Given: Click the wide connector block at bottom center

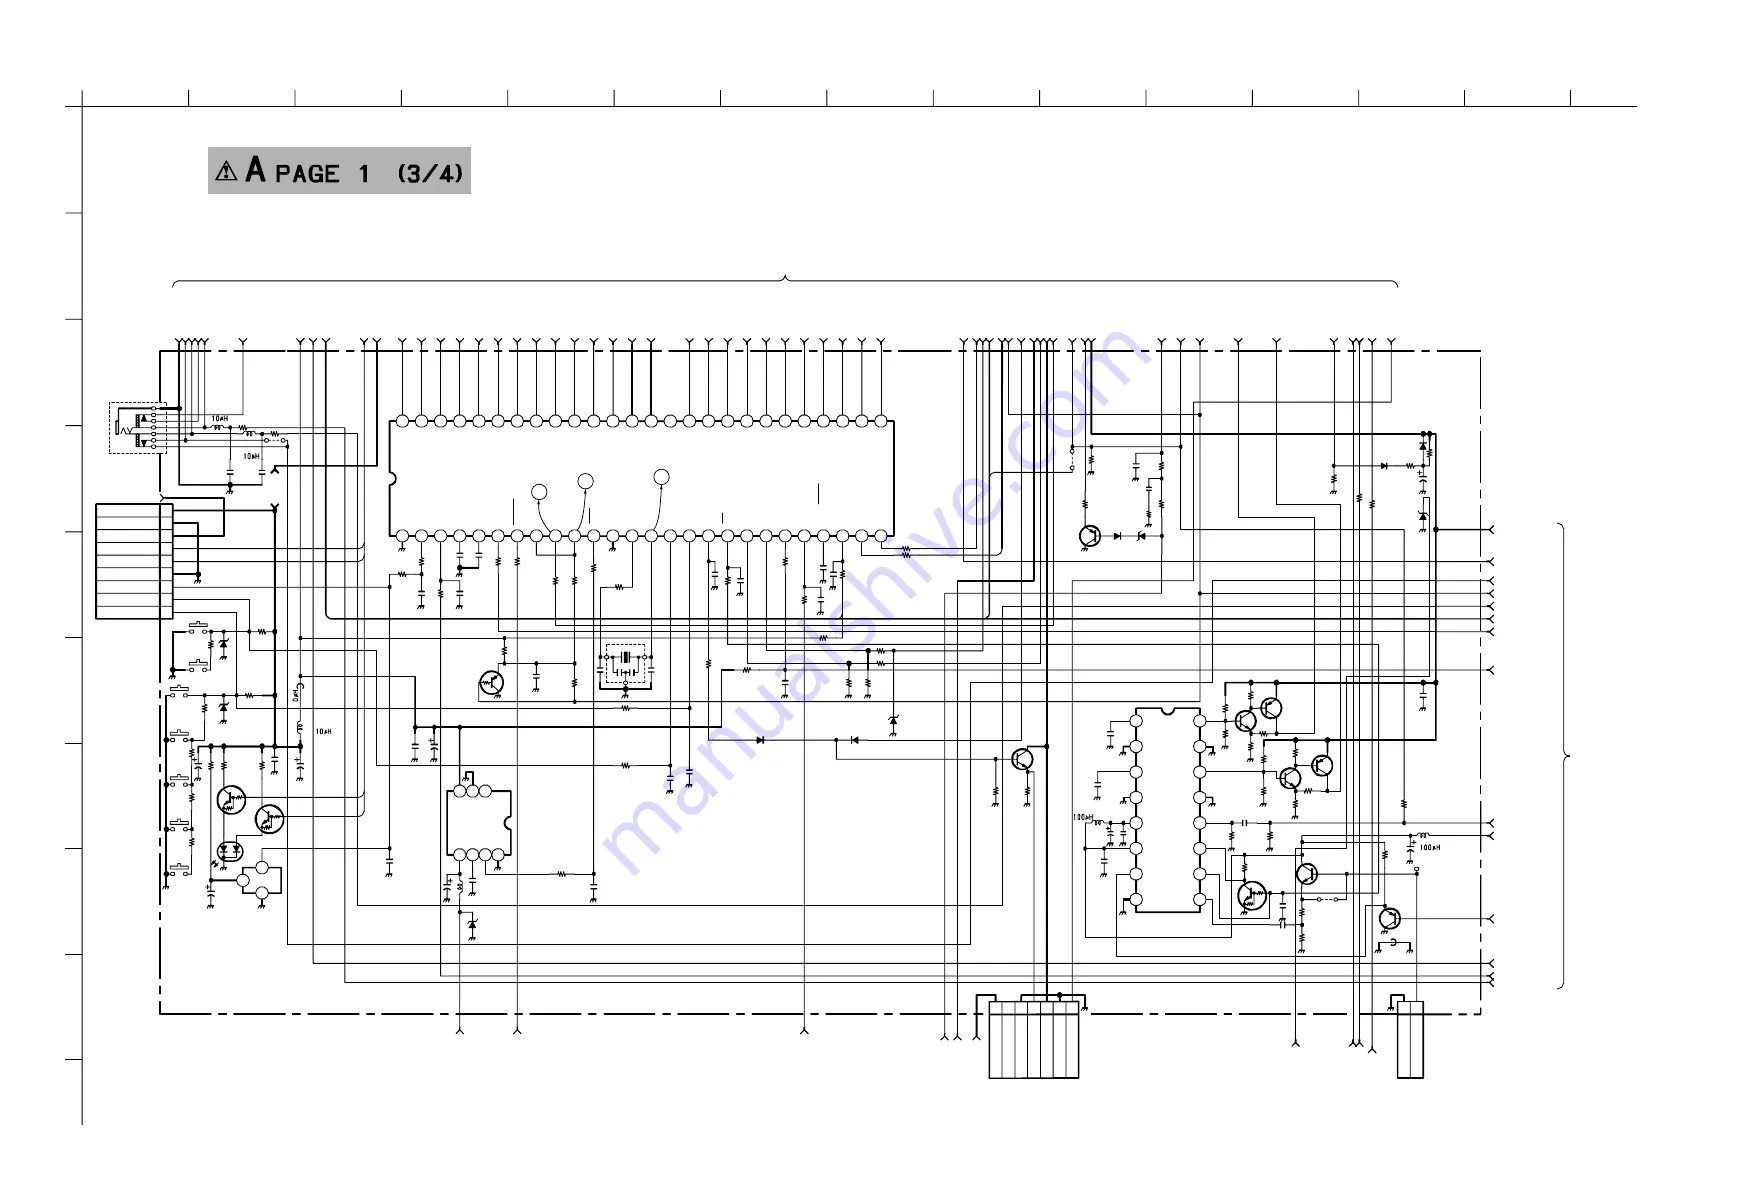Looking at the screenshot, I should (1034, 1040).
